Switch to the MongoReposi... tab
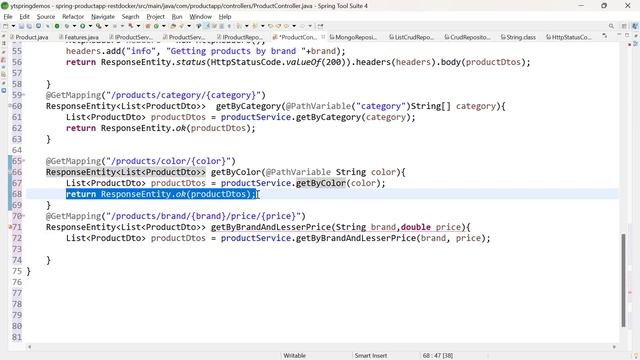640x360 pixels. pos(353,37)
